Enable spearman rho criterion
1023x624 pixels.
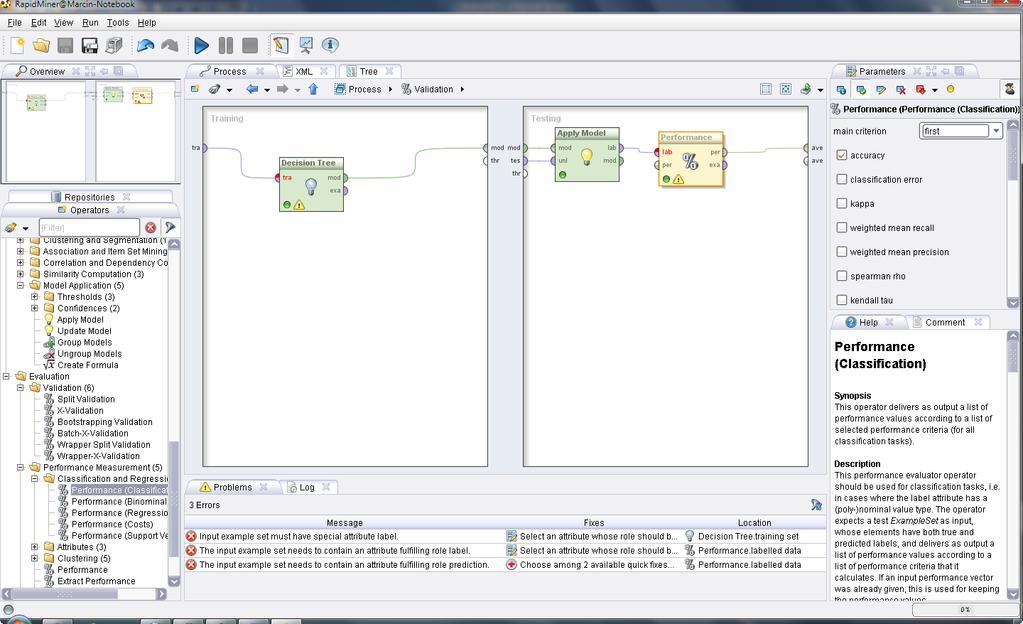point(842,276)
